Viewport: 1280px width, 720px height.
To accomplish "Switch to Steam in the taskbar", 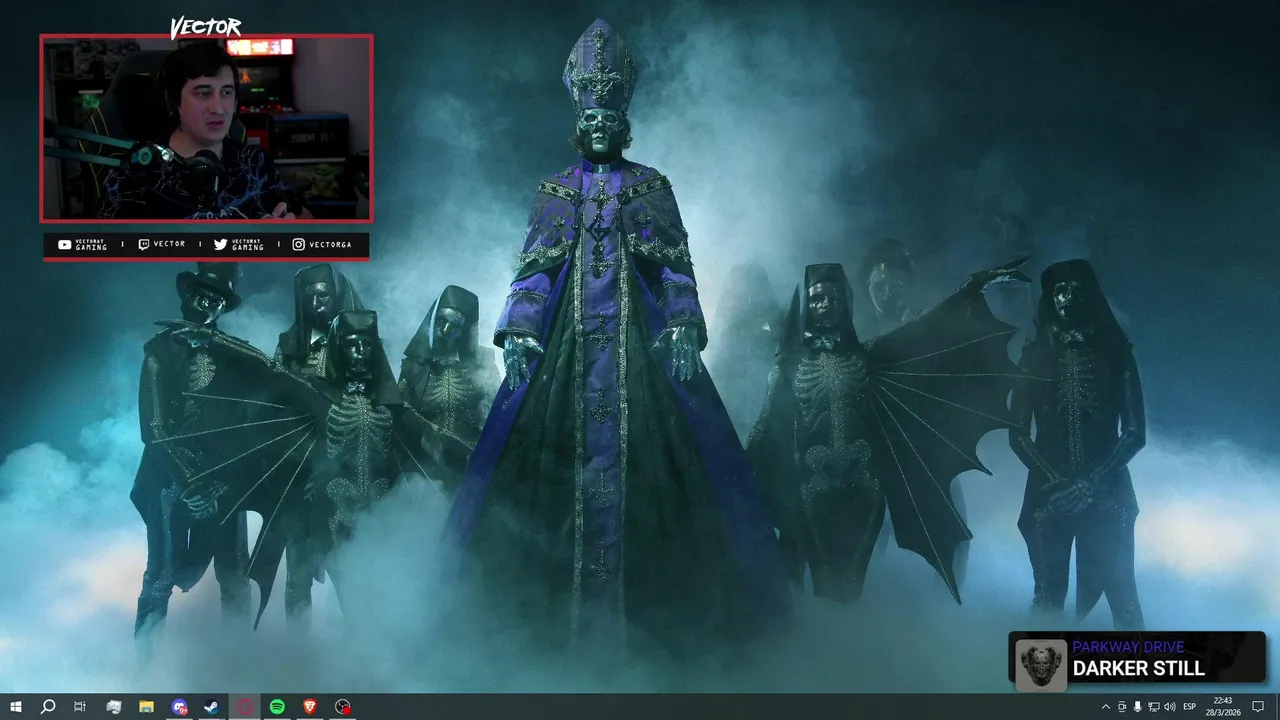I will tap(212, 707).
